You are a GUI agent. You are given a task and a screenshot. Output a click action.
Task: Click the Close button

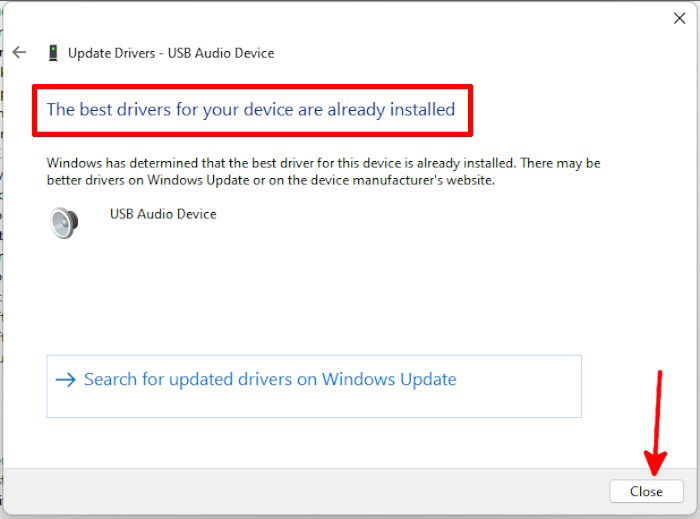tap(646, 491)
